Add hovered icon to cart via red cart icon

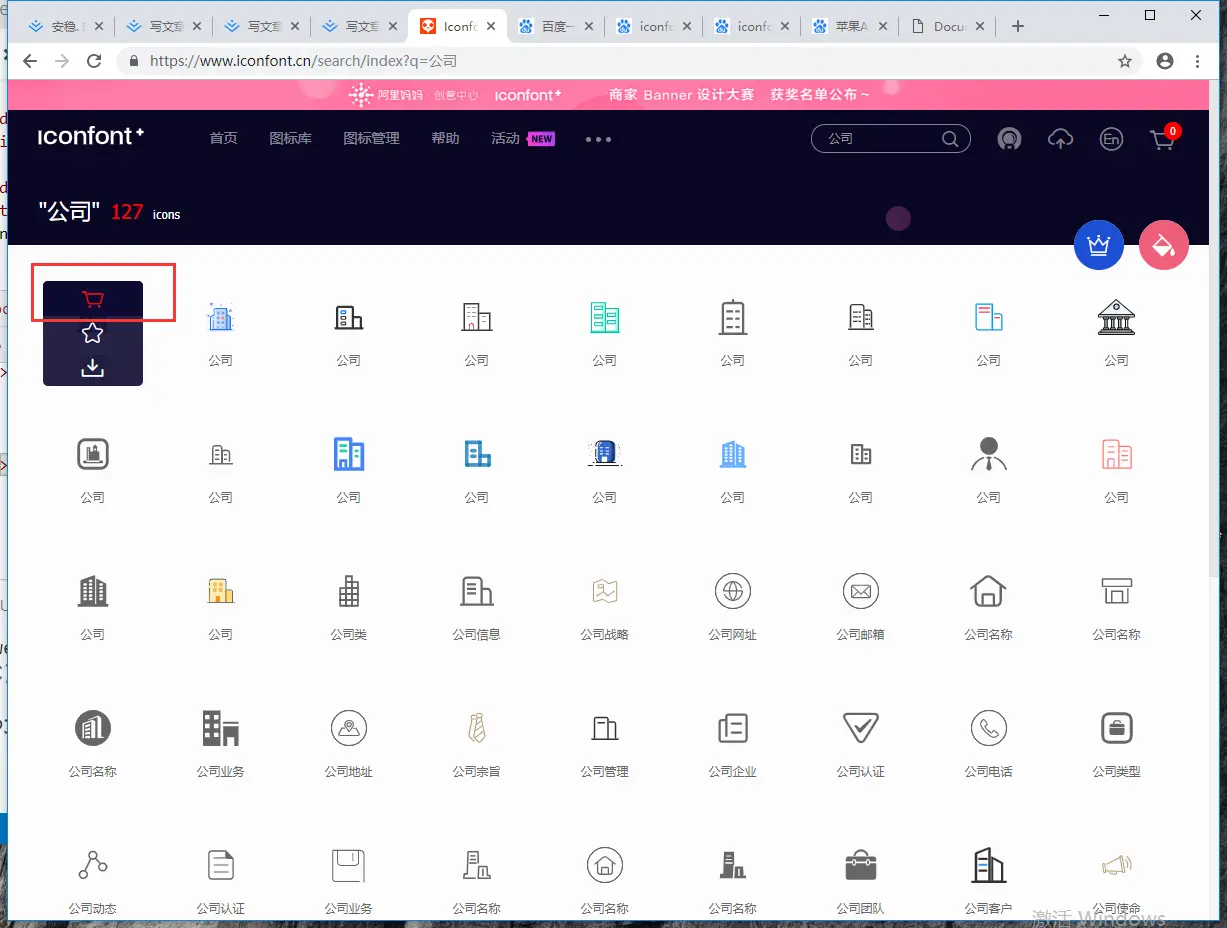pos(93,299)
